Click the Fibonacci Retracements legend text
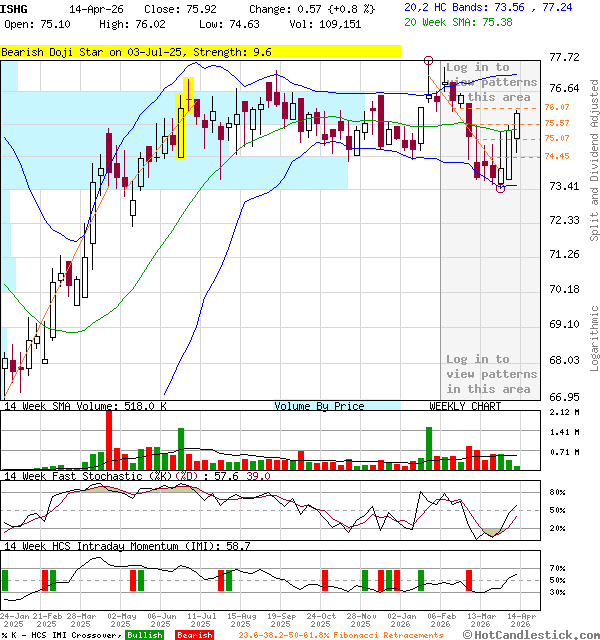This screenshot has height=640, width=600. [x=341, y=635]
